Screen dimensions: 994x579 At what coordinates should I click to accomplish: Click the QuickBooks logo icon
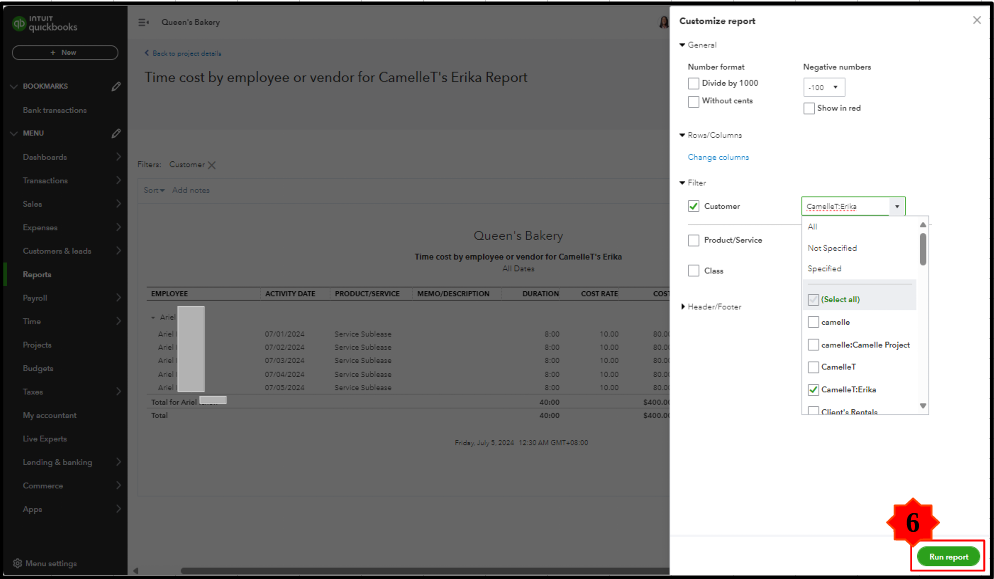point(18,23)
